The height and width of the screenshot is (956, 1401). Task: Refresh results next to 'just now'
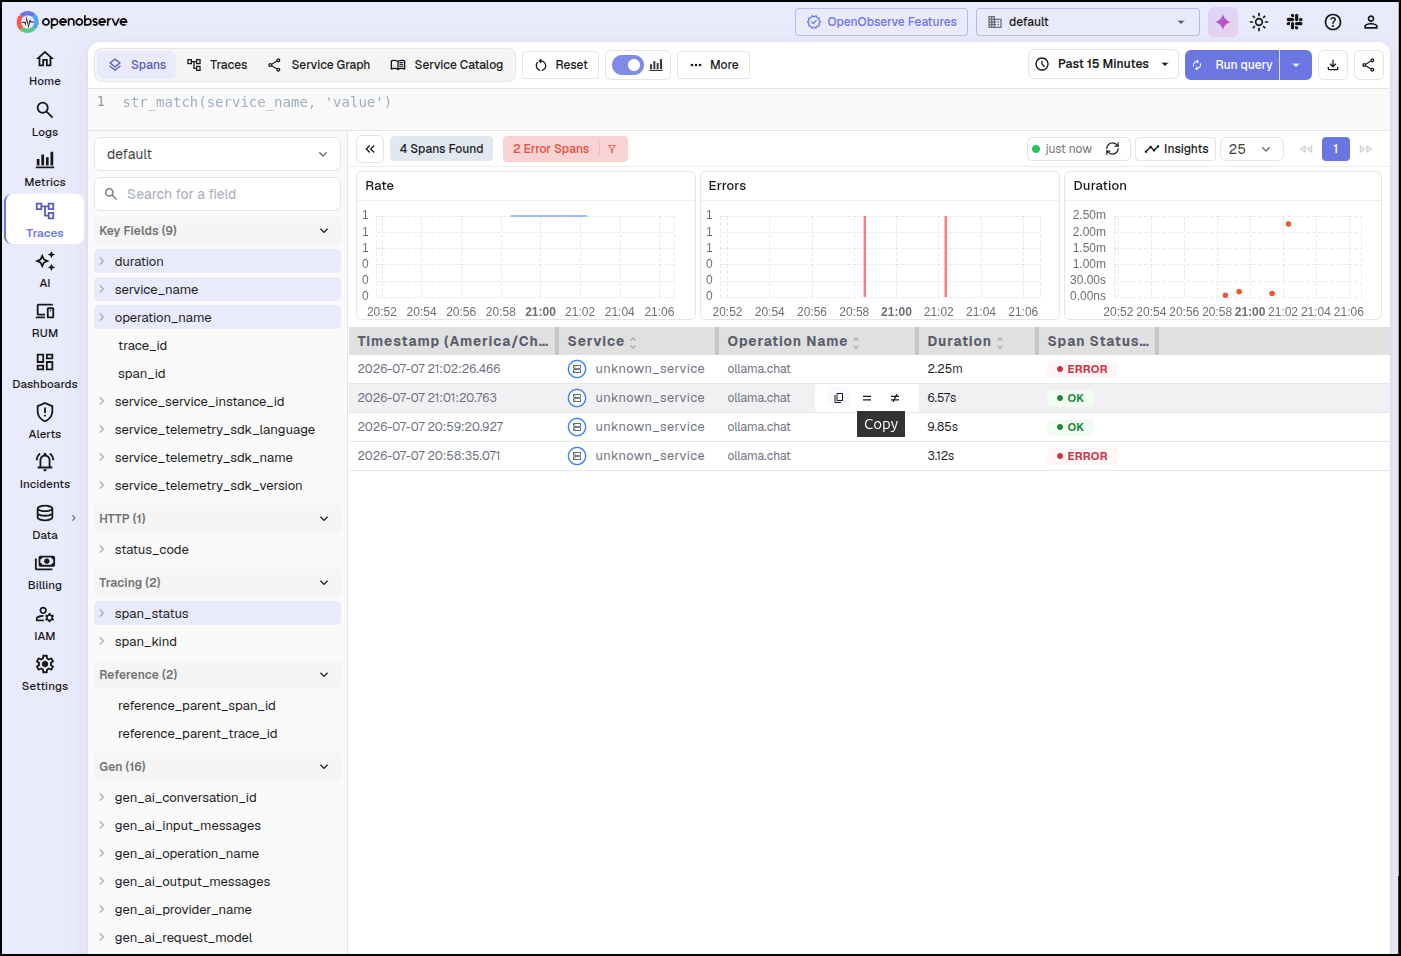[1112, 149]
